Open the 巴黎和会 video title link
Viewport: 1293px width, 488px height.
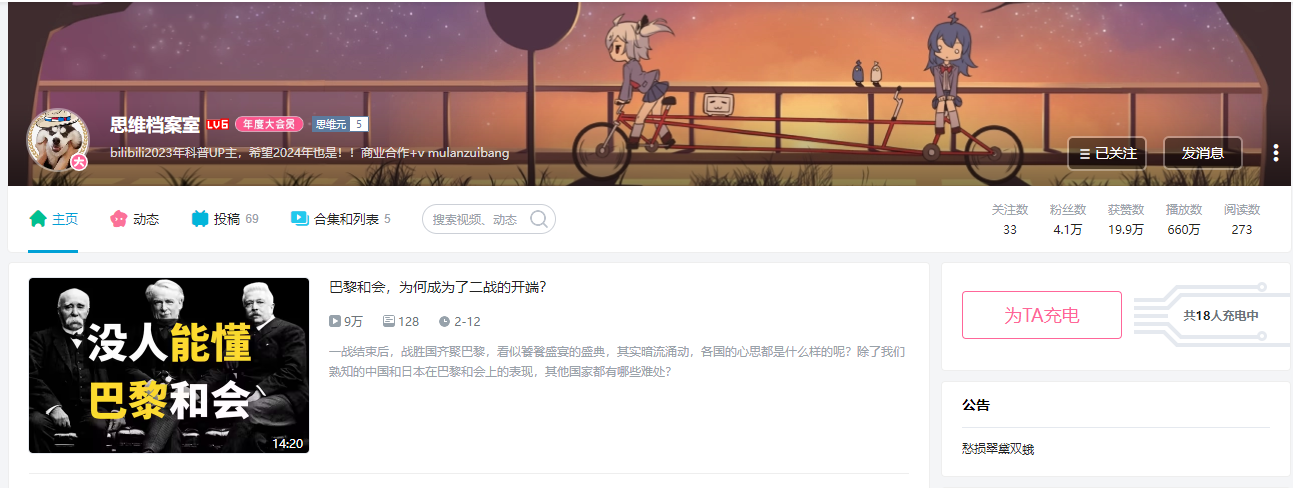438,287
